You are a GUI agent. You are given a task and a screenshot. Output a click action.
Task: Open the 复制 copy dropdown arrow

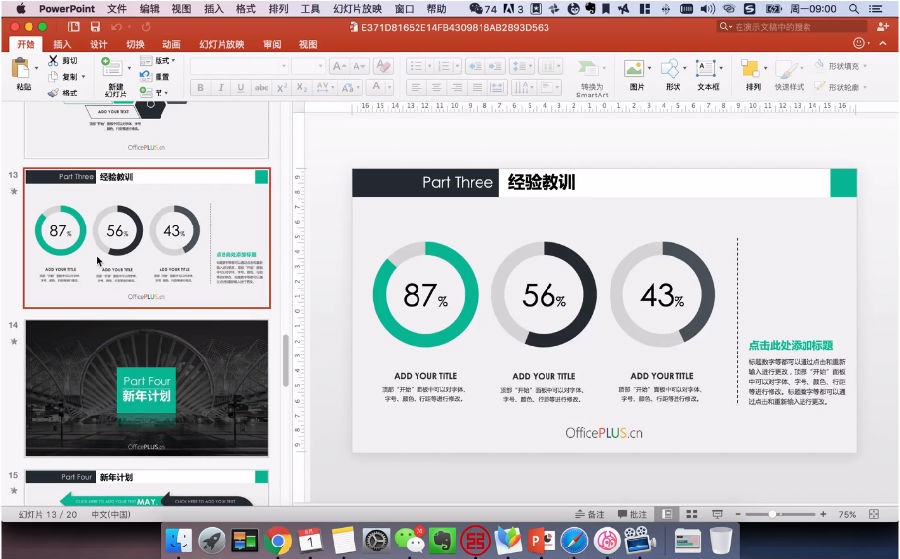pyautogui.click(x=83, y=76)
